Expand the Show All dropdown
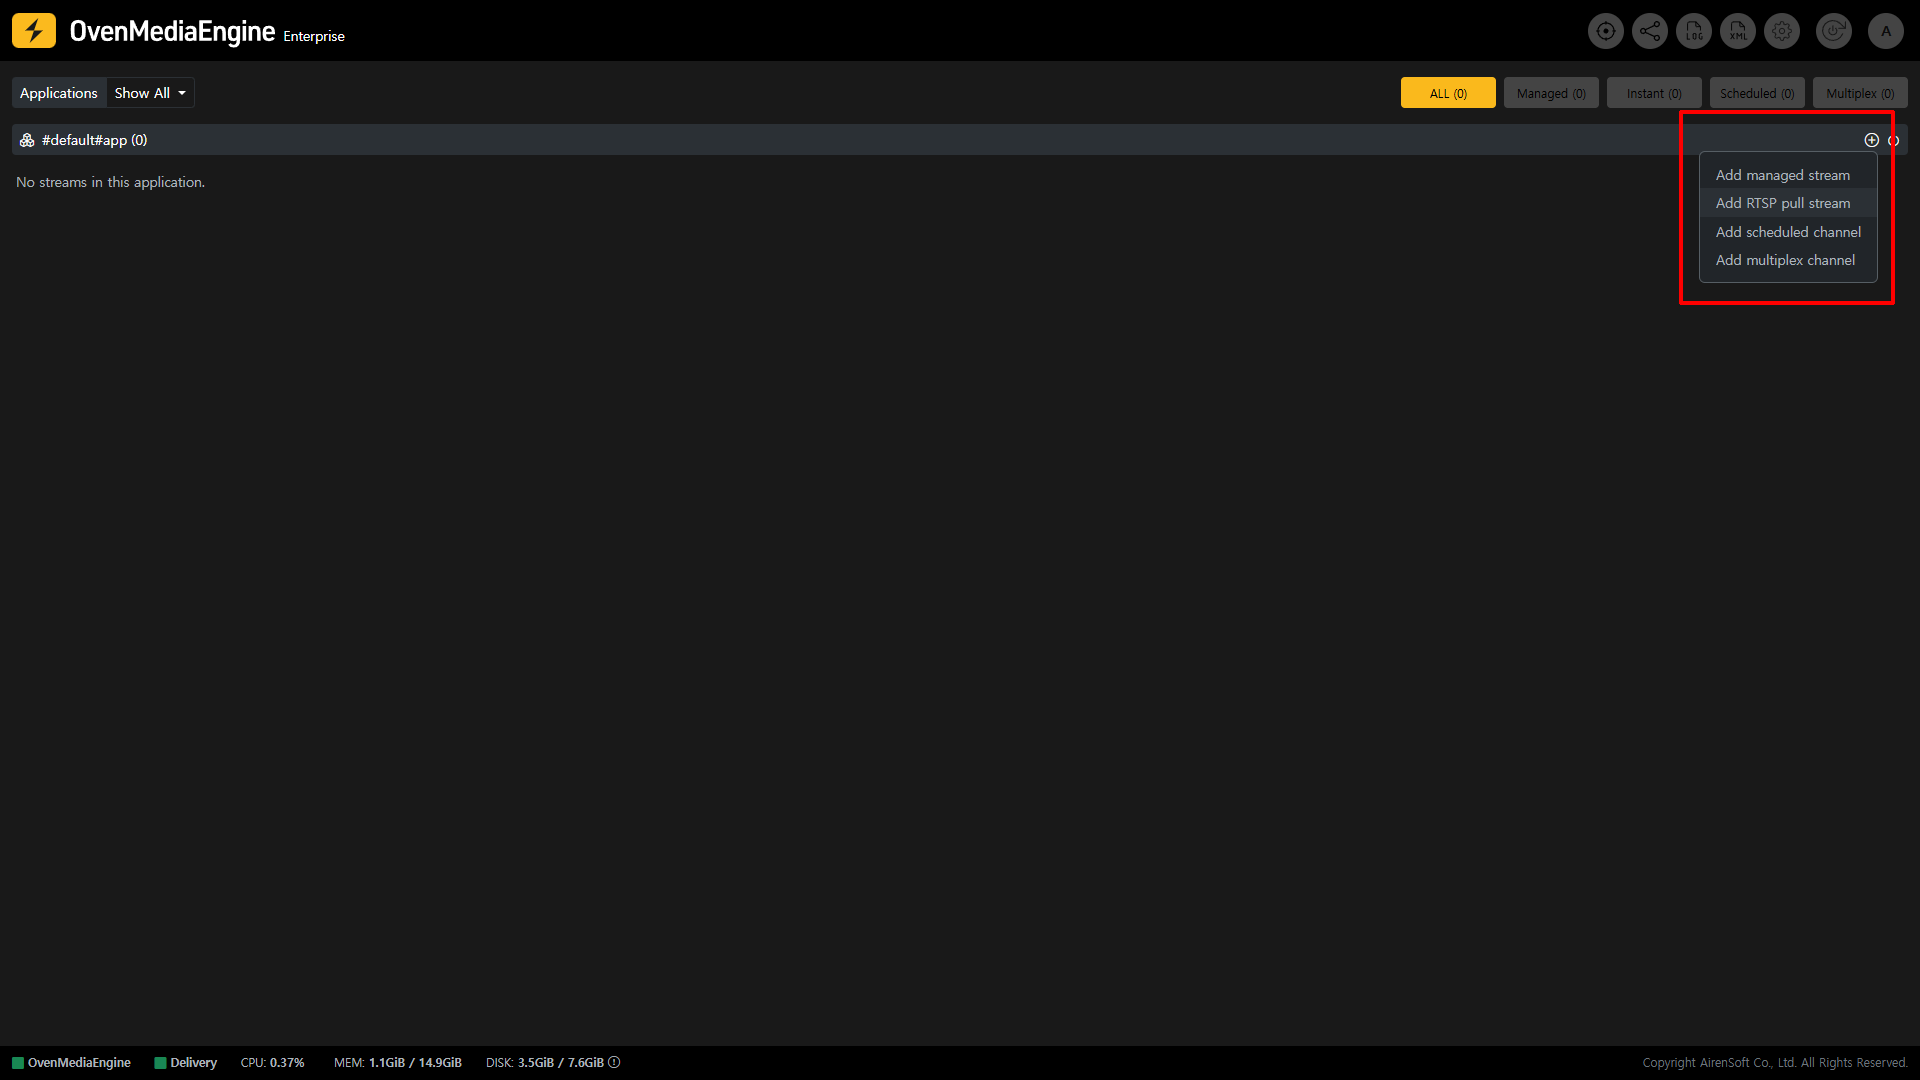 [x=150, y=93]
